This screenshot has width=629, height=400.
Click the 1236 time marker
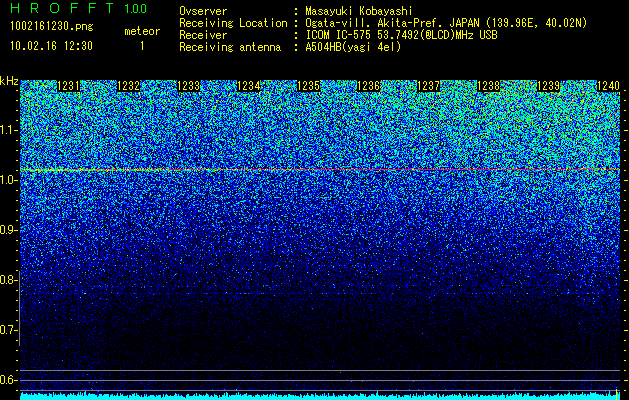click(x=368, y=86)
